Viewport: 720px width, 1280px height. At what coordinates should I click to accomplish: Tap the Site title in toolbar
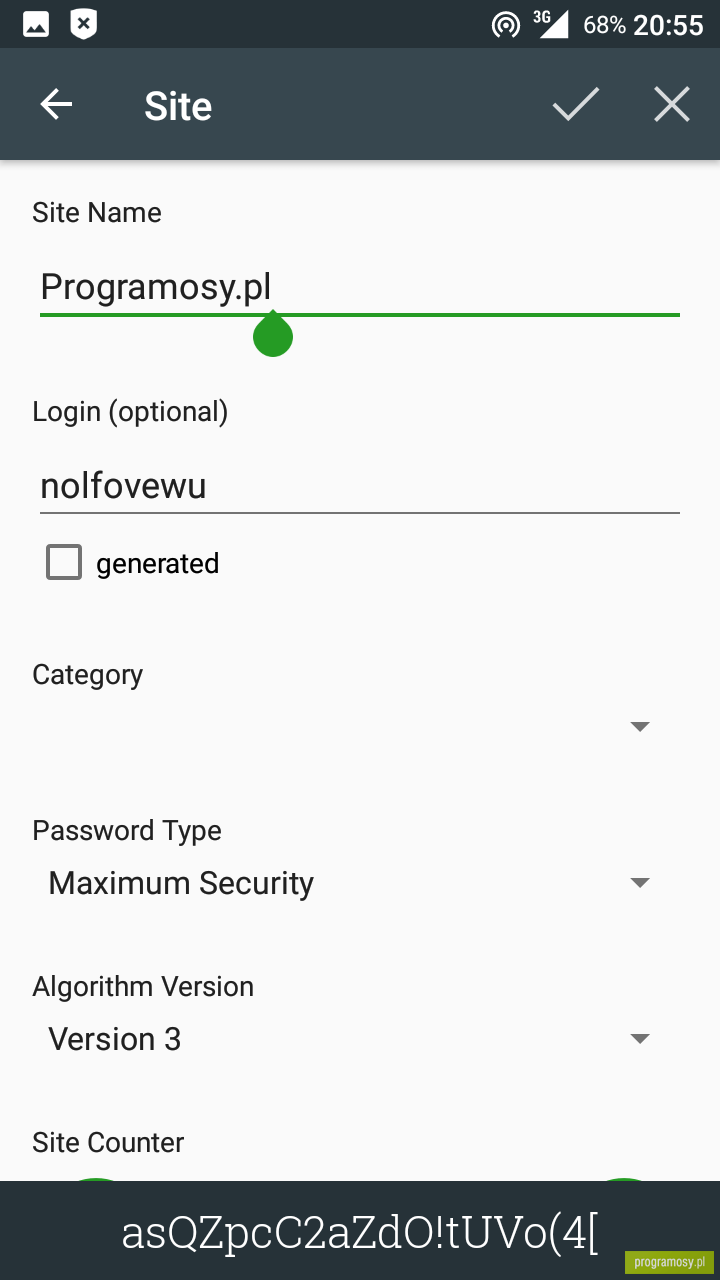click(178, 105)
